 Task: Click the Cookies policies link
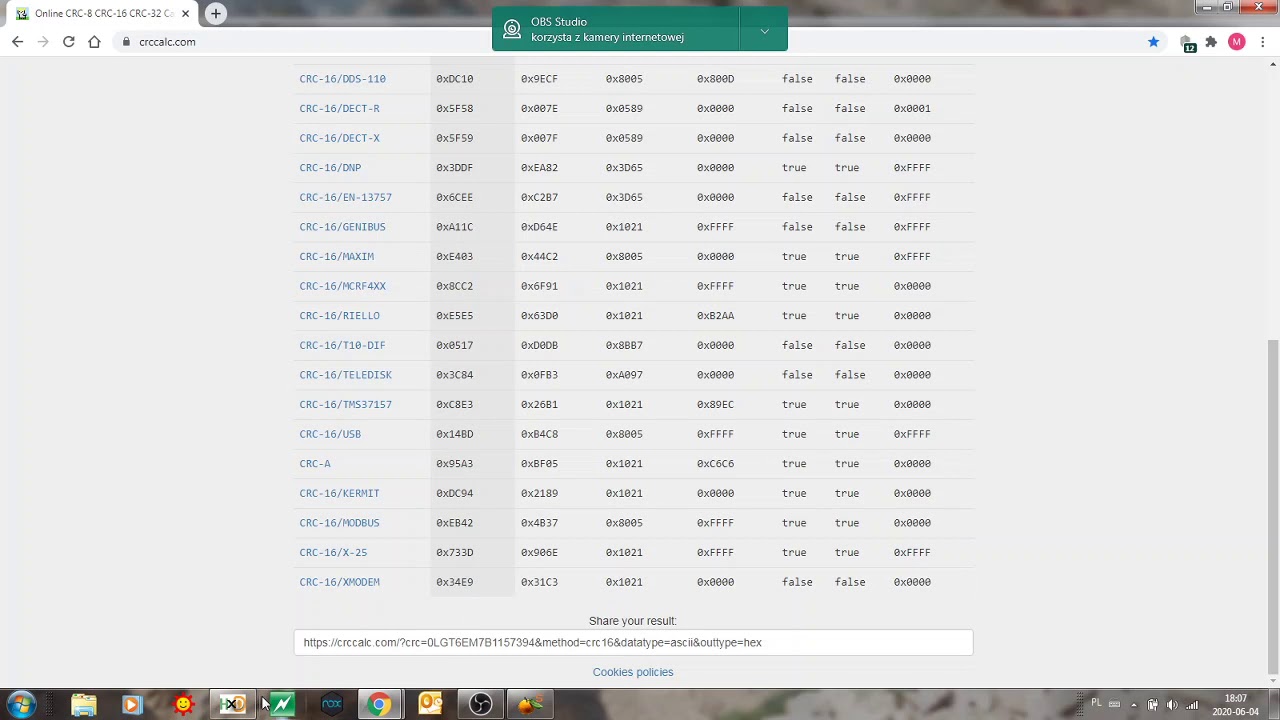pos(633,672)
